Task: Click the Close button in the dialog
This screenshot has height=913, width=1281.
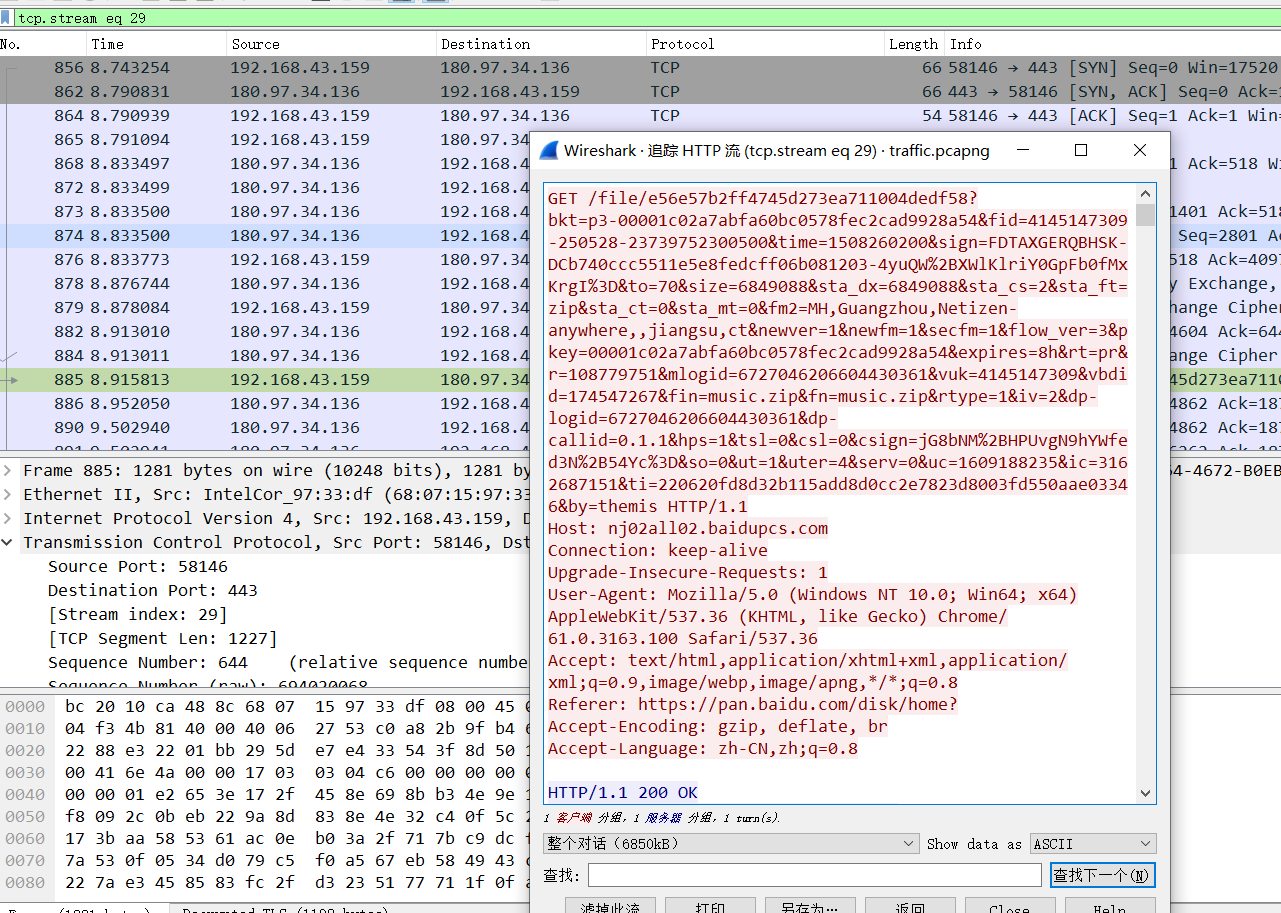Action: [x=1009, y=907]
